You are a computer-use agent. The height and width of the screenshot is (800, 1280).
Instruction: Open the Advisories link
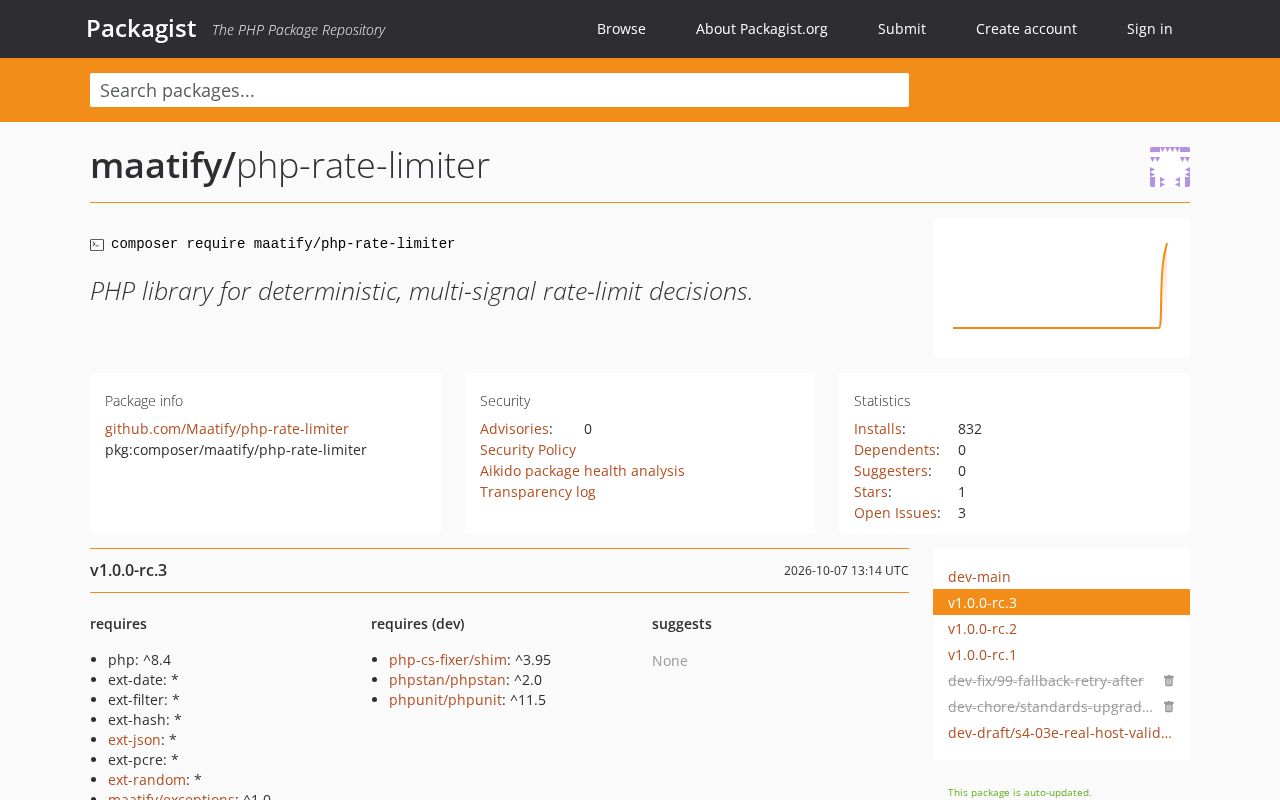(x=514, y=429)
